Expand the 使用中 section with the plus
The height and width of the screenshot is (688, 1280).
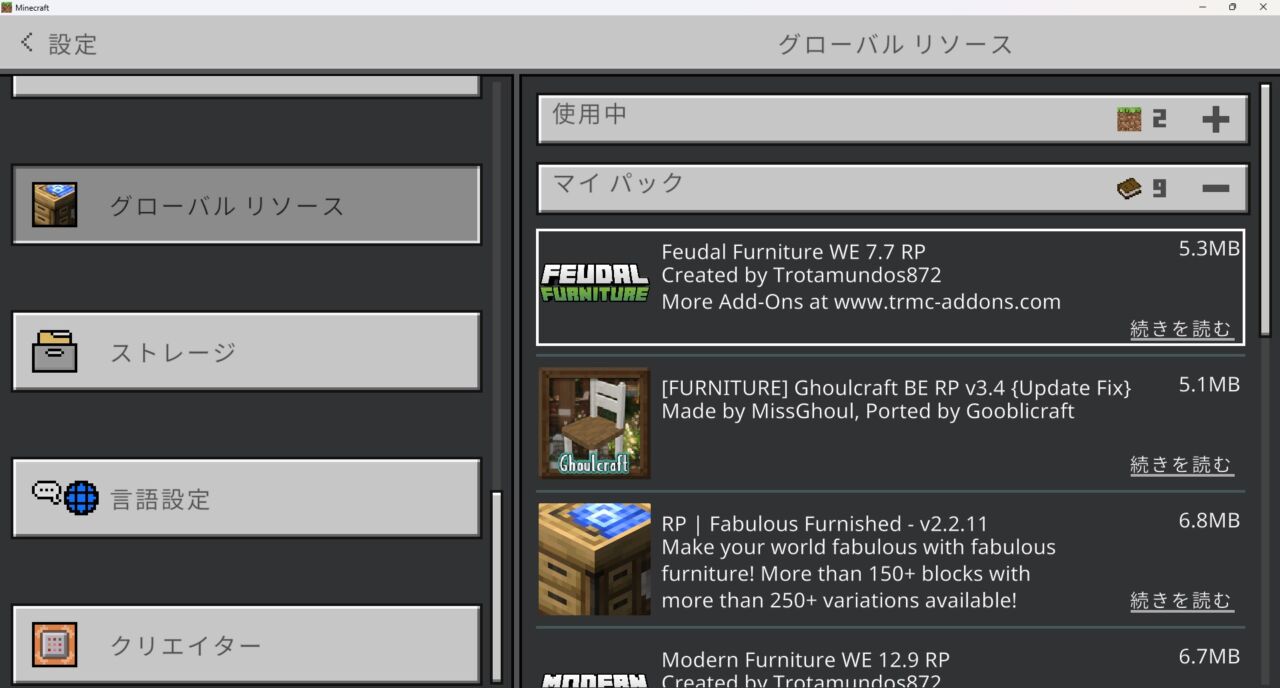click(x=1217, y=118)
